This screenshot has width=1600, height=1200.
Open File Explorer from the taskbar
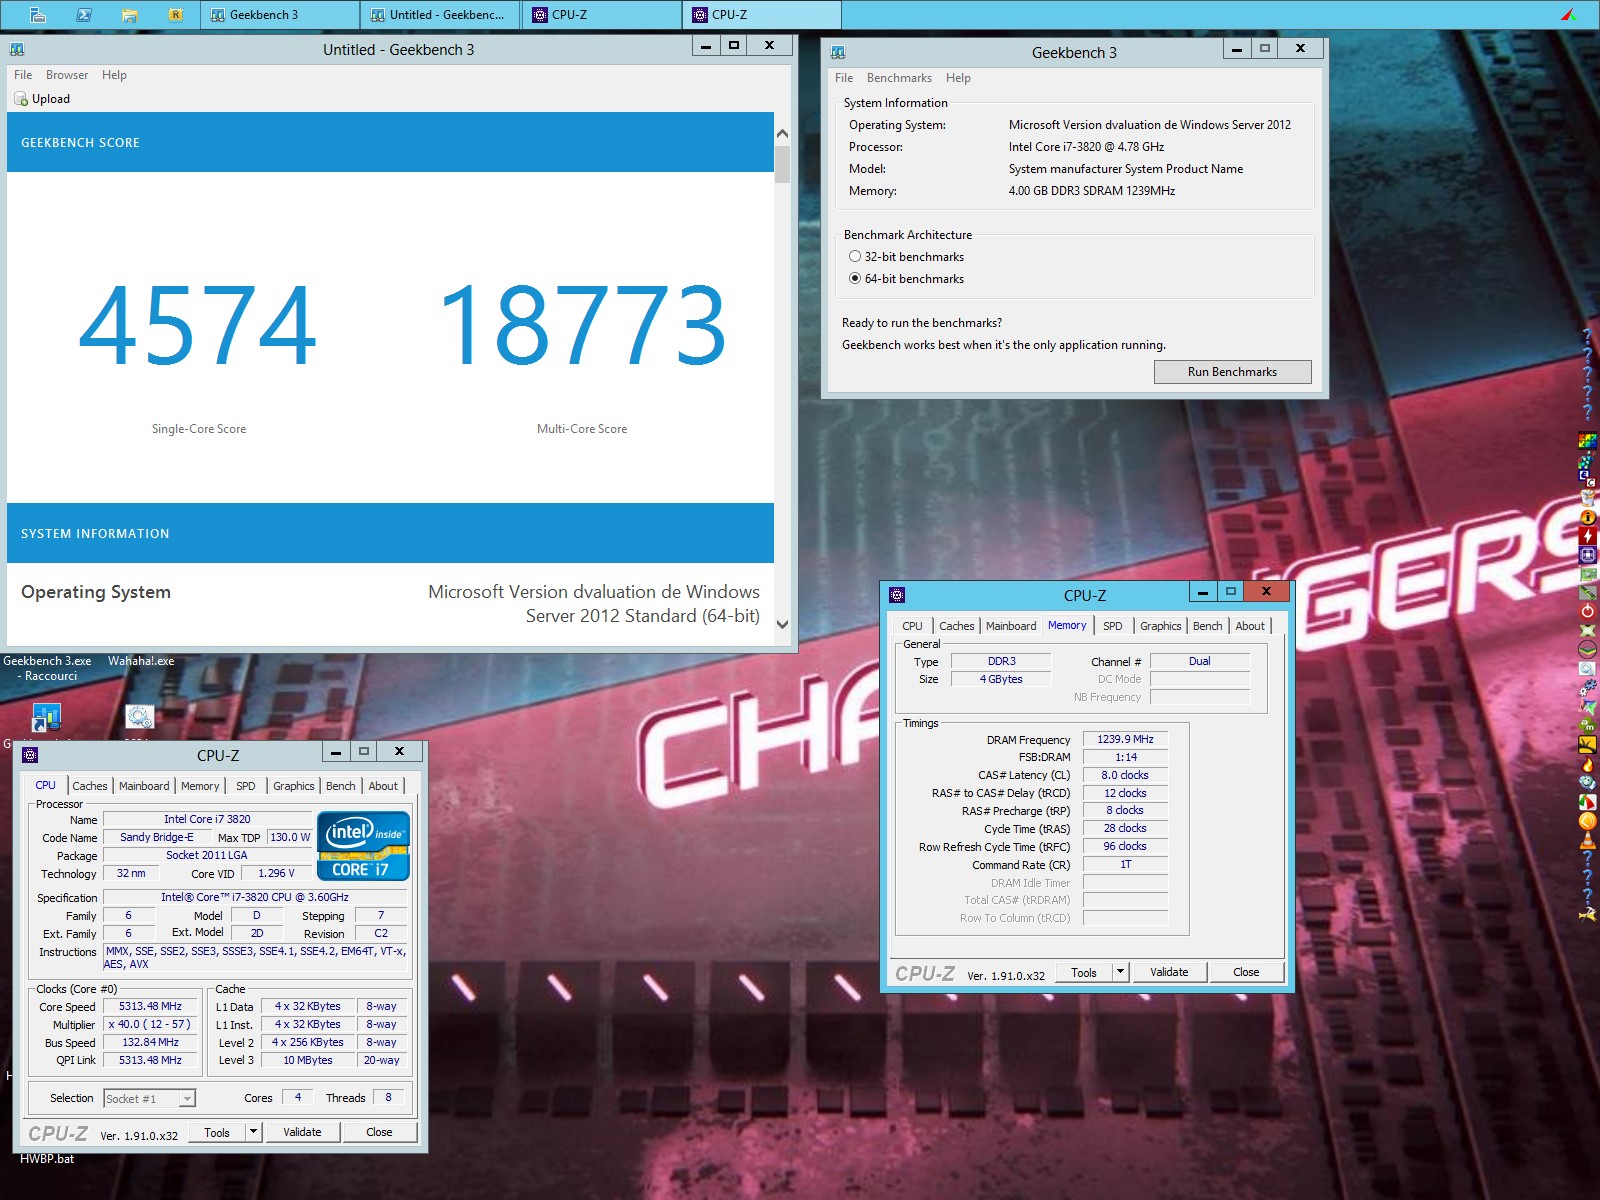coord(129,14)
